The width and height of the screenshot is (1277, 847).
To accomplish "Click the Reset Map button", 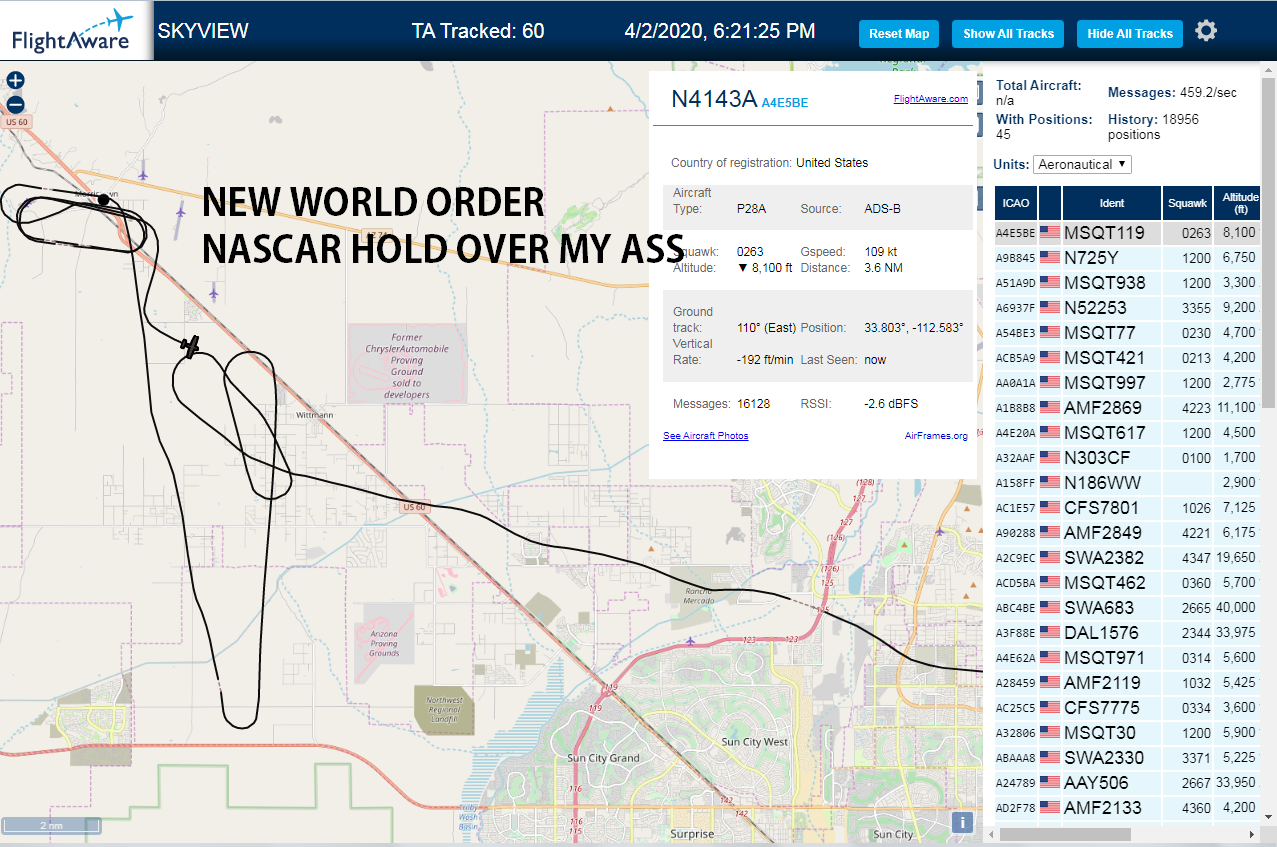I will point(899,34).
